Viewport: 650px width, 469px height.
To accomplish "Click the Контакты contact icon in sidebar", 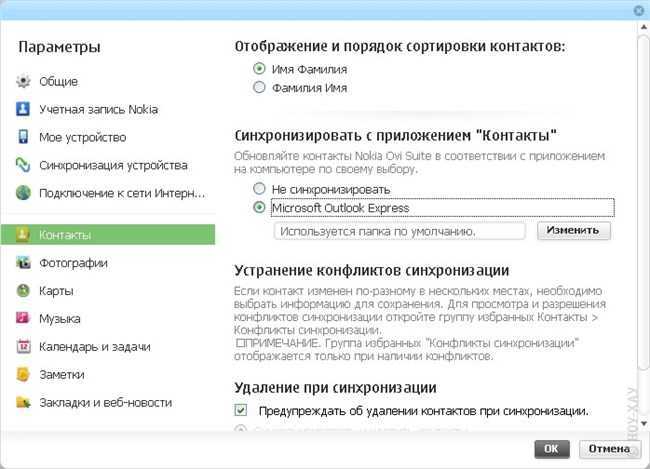I will pos(23,234).
